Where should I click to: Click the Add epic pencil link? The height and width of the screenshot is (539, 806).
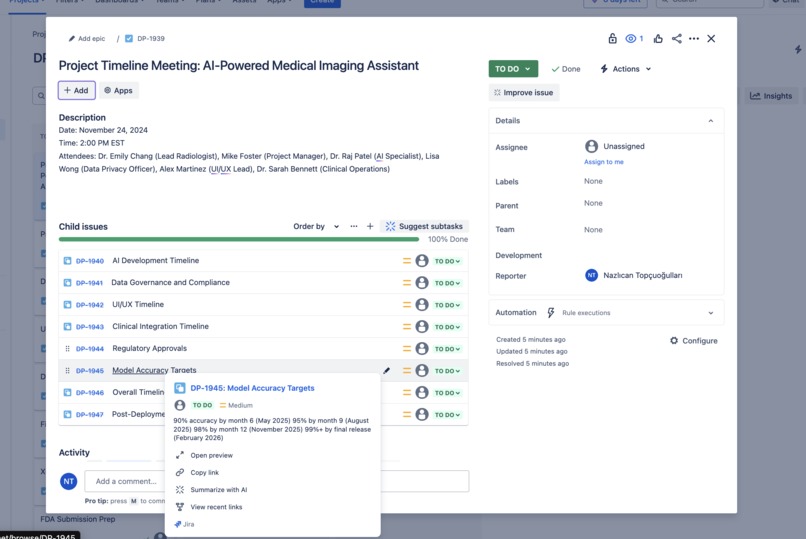pos(87,39)
